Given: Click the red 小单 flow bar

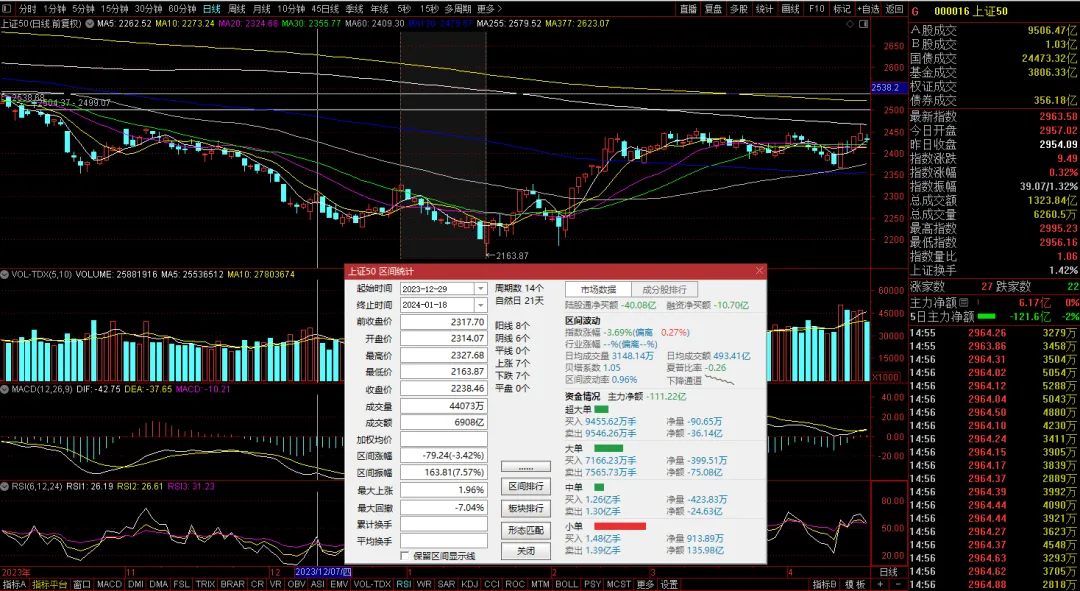Looking at the screenshot, I should [620, 526].
